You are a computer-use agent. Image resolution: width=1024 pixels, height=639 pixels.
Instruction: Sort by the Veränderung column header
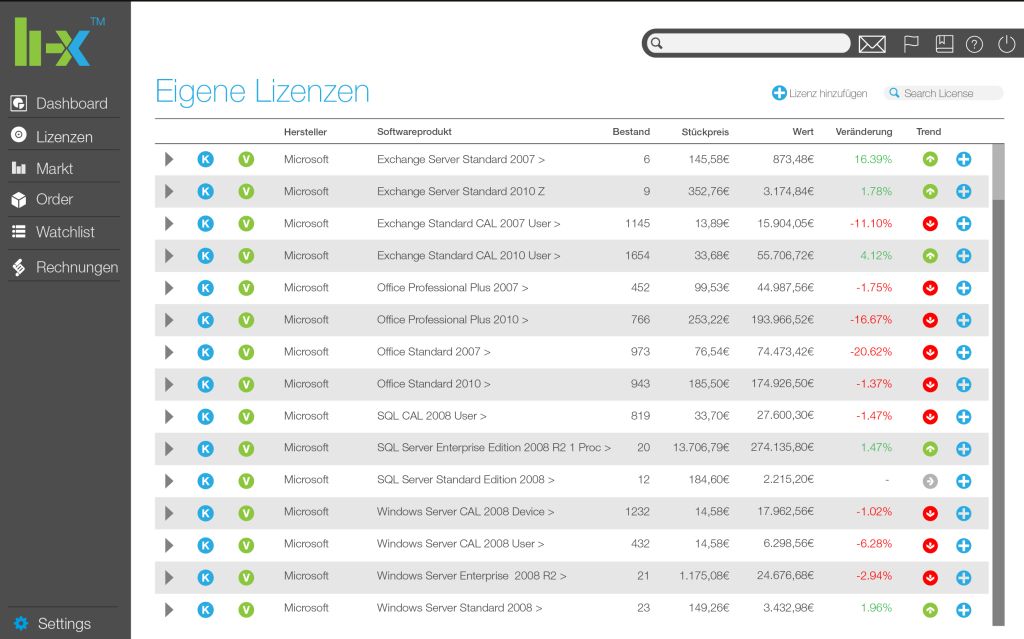coord(863,132)
